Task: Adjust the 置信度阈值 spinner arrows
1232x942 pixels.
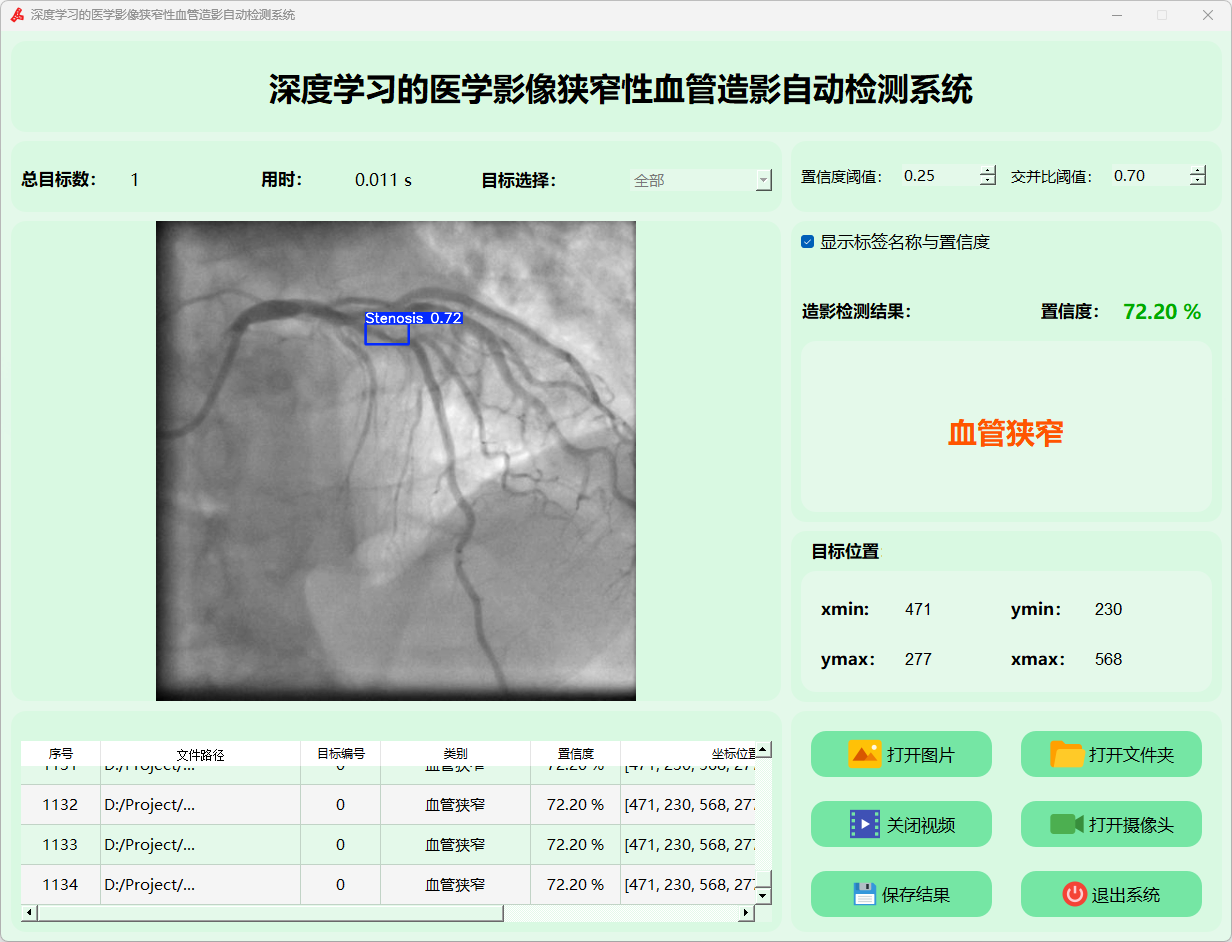Action: coord(988,176)
